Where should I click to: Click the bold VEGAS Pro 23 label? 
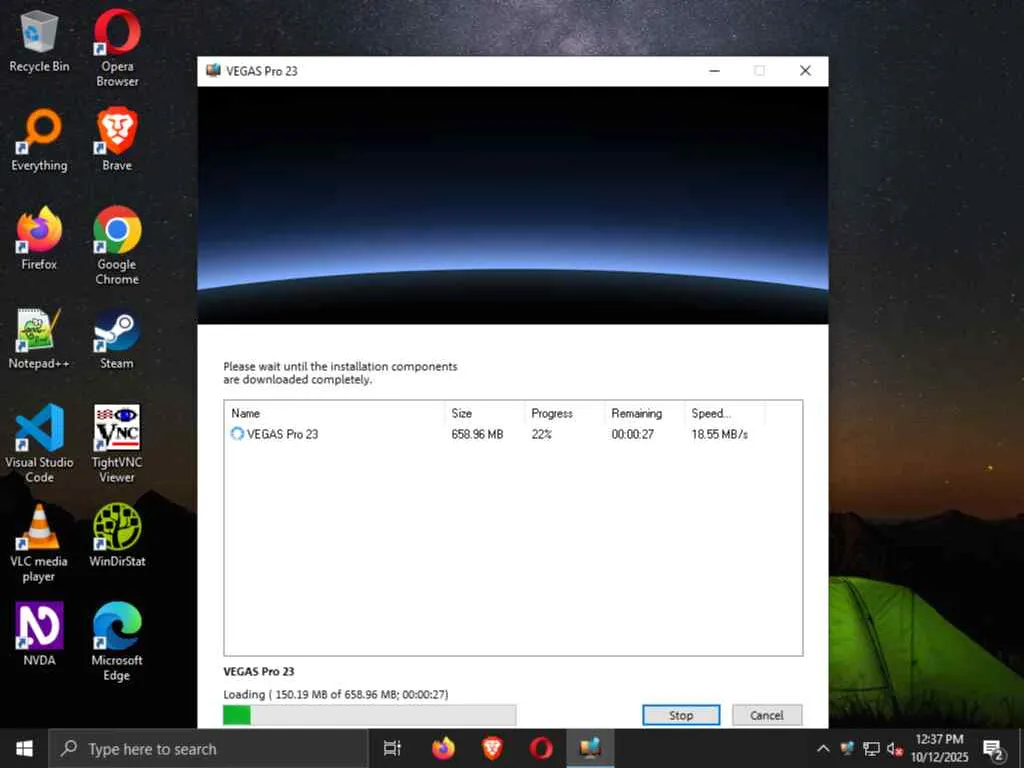point(259,671)
